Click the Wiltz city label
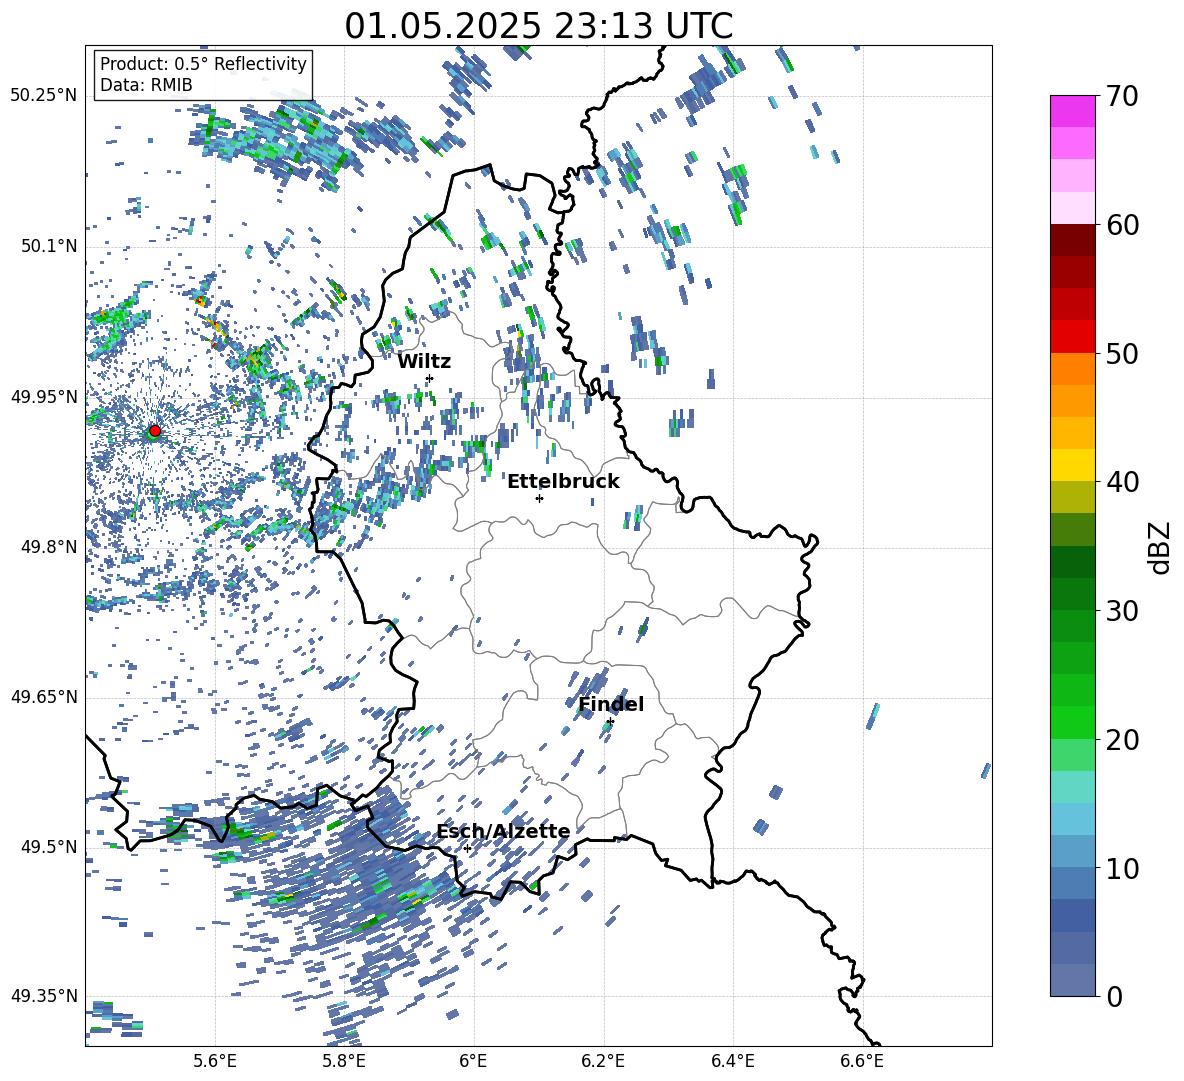Screen dimensions: 1184x1081 424,362
